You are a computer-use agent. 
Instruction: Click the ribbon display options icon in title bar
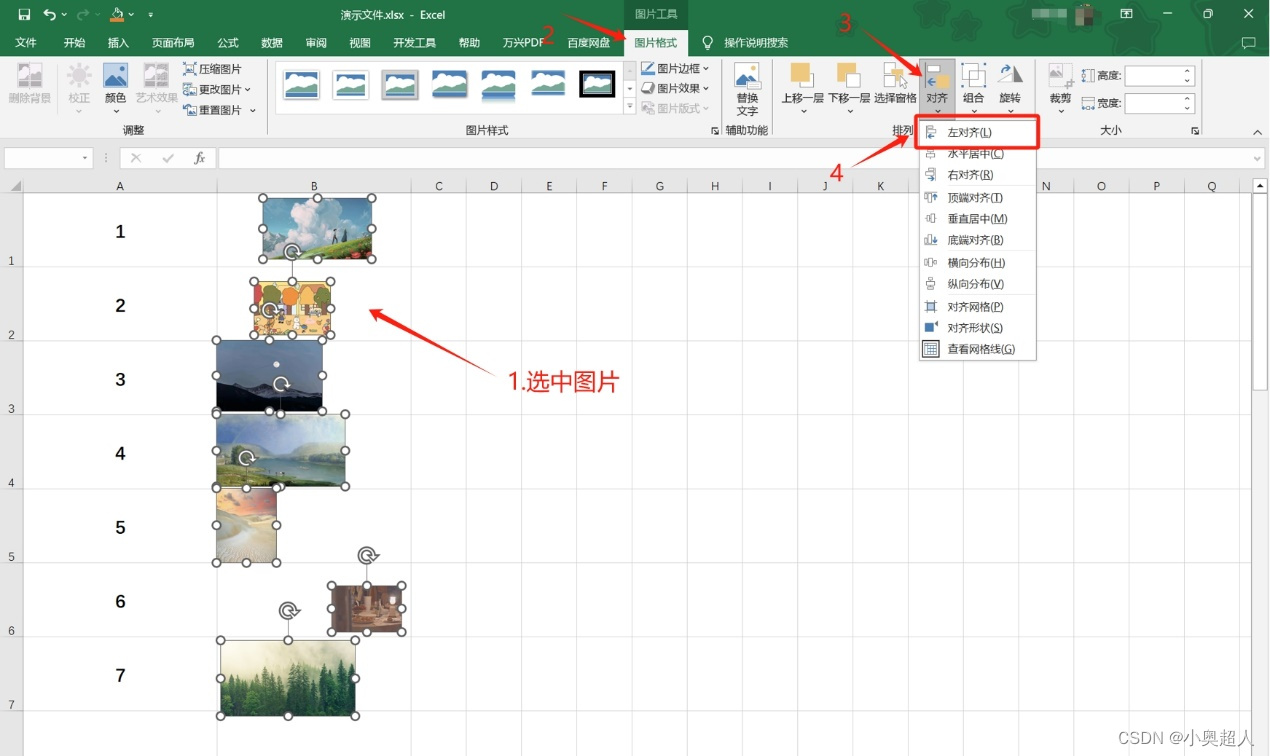(1126, 14)
